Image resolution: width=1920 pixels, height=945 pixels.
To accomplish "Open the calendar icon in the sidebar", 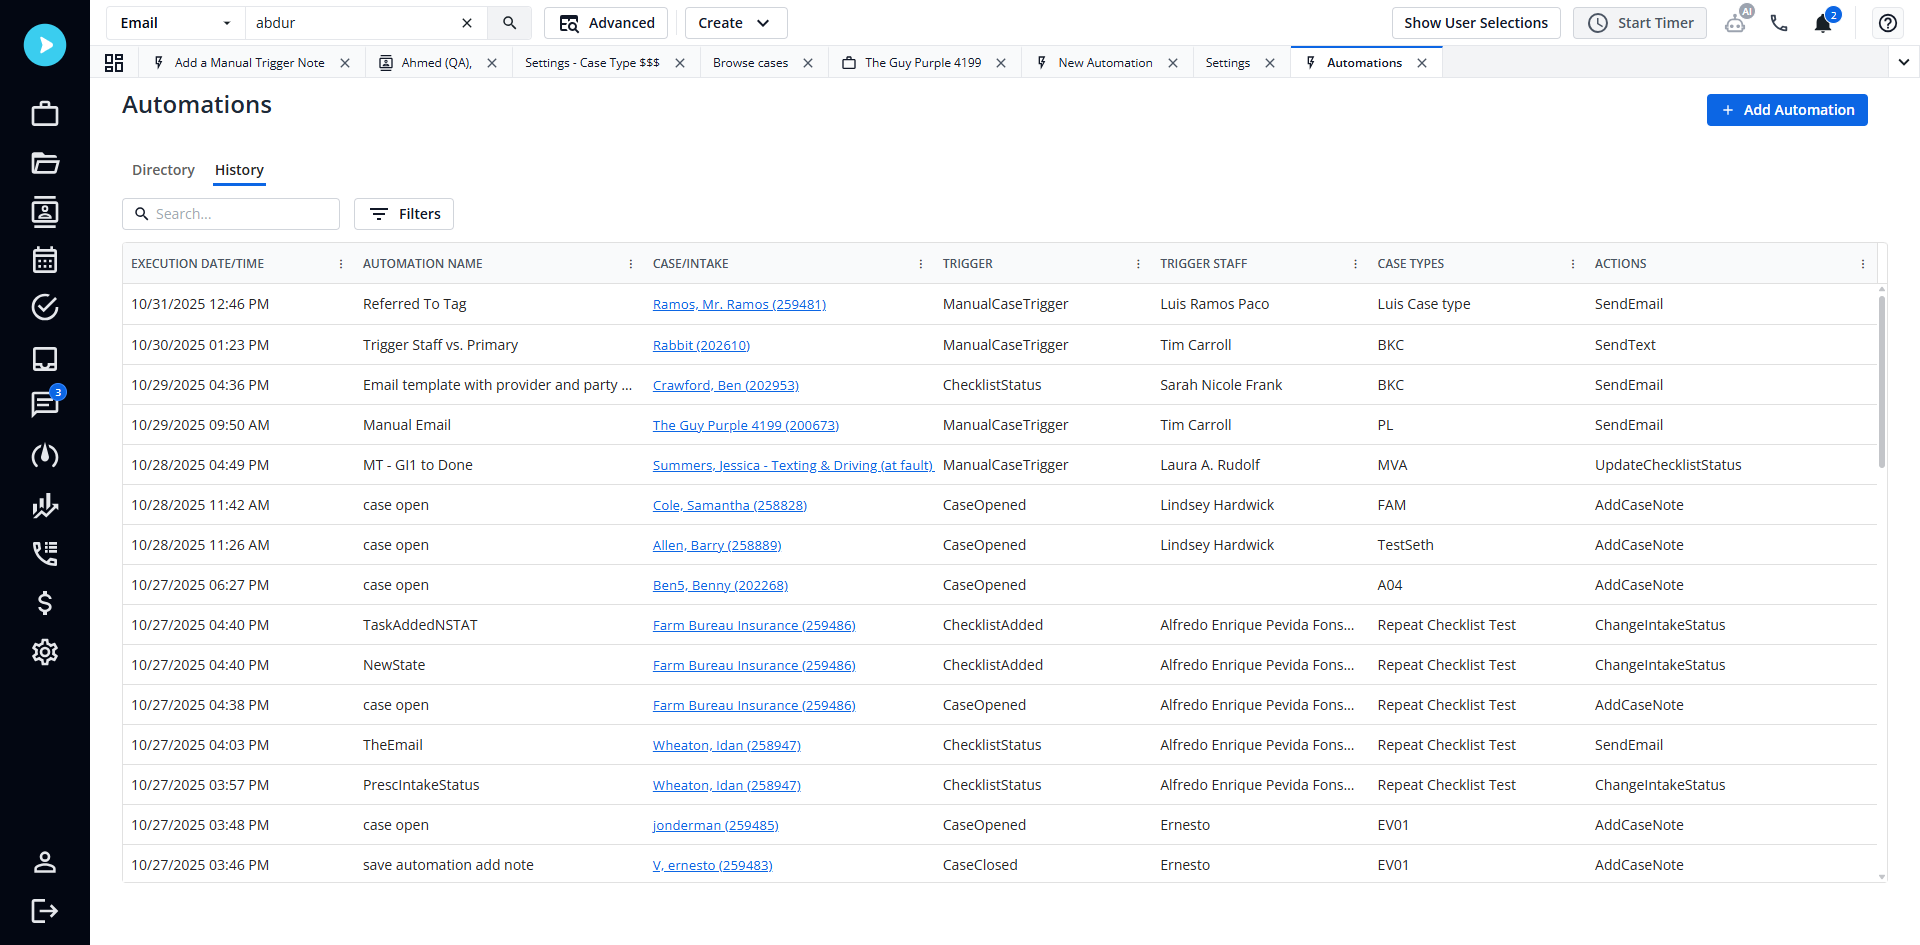I will point(45,259).
